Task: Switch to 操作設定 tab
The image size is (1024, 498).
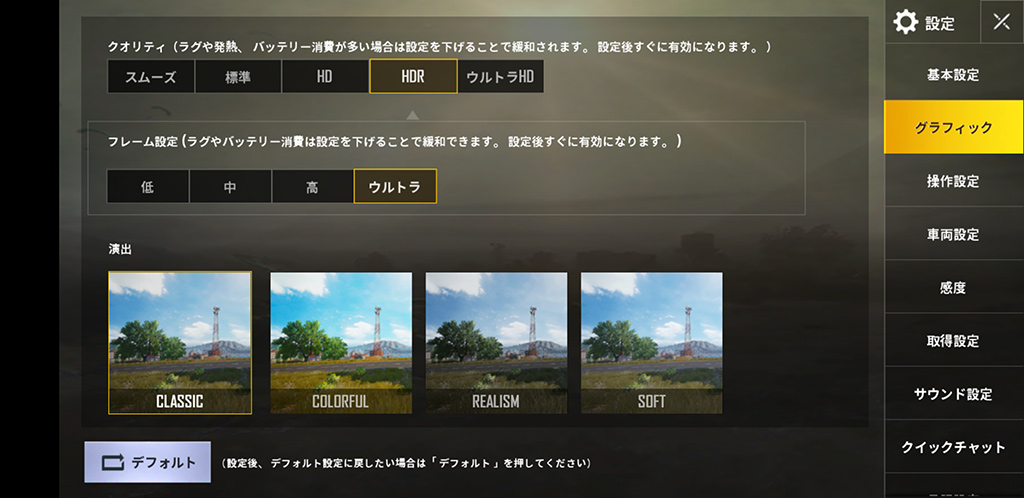Action: [x=953, y=181]
